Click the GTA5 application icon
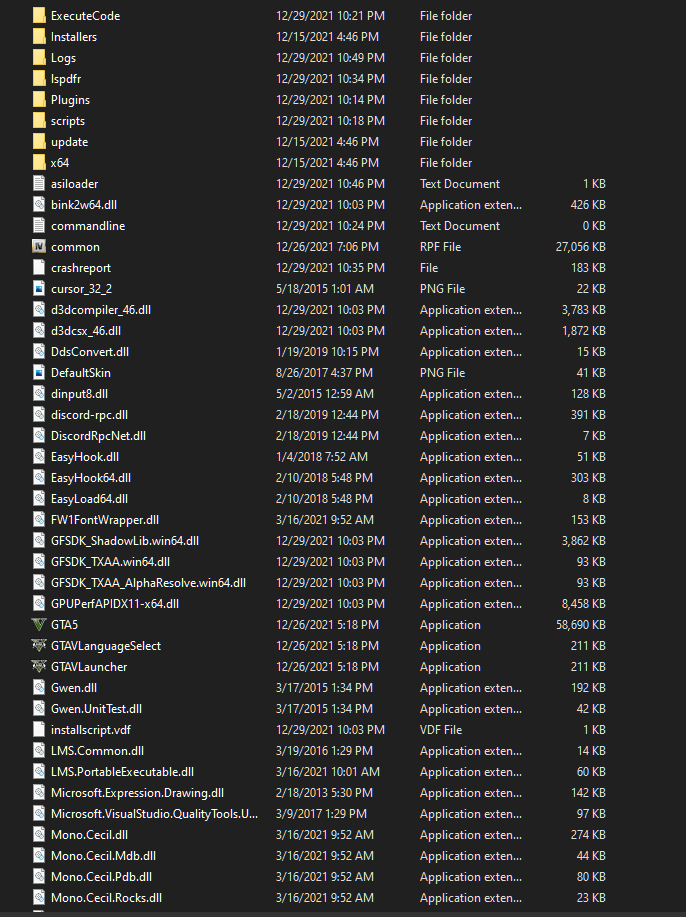This screenshot has height=917, width=686. click(39, 625)
